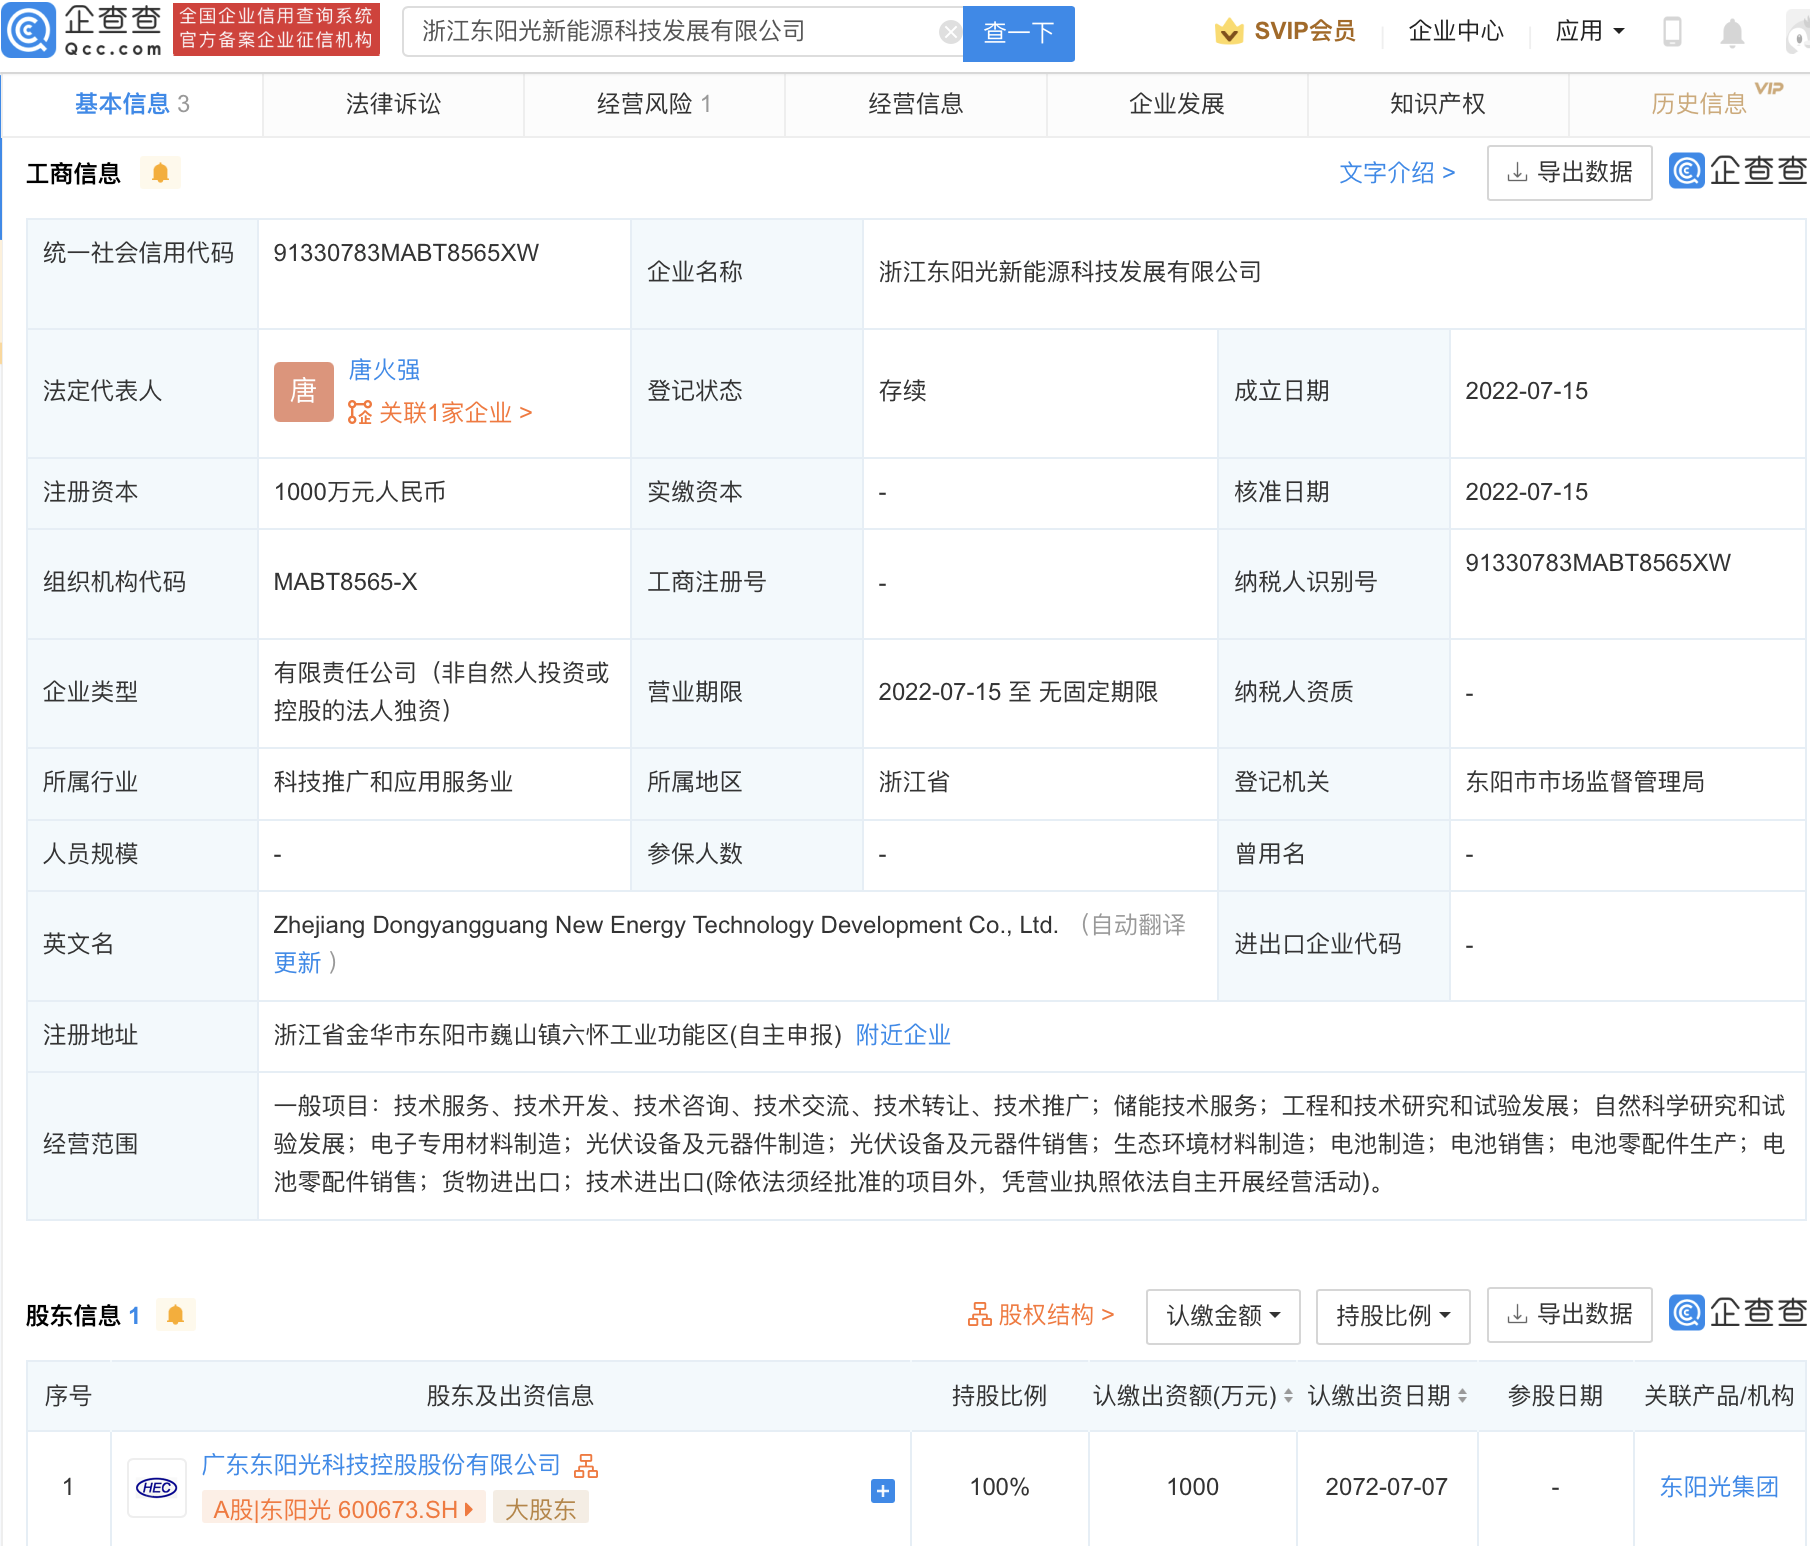The height and width of the screenshot is (1546, 1810).
Task: Export shareholder data with 导出数据
Action: tap(1569, 1315)
